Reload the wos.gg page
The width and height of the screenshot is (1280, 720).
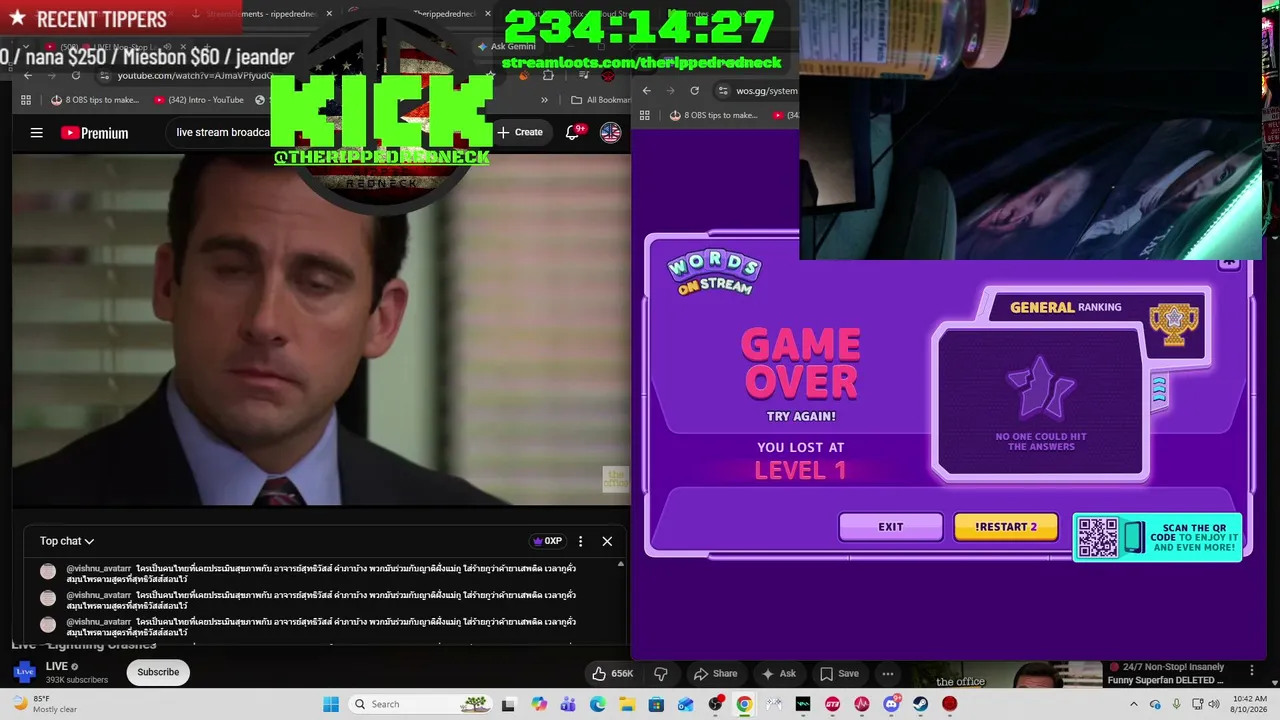(694, 91)
